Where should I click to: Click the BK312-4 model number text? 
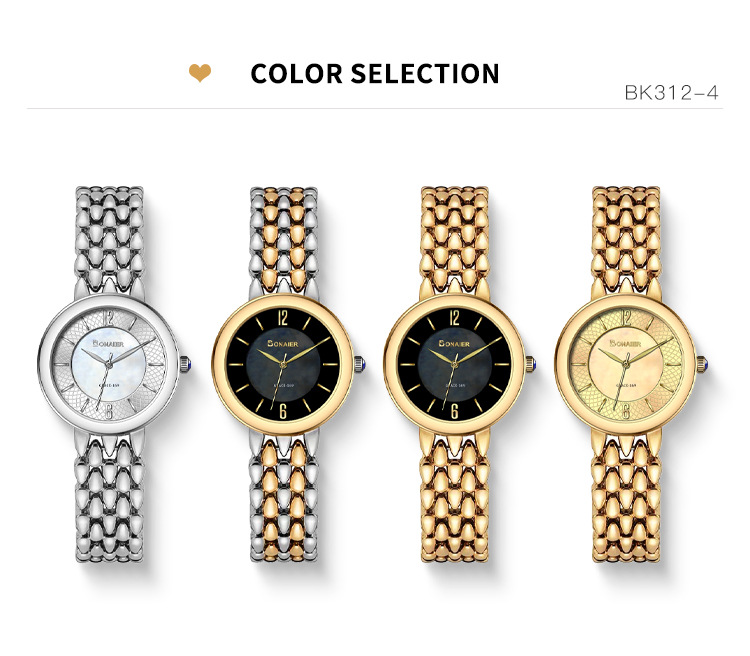click(671, 93)
